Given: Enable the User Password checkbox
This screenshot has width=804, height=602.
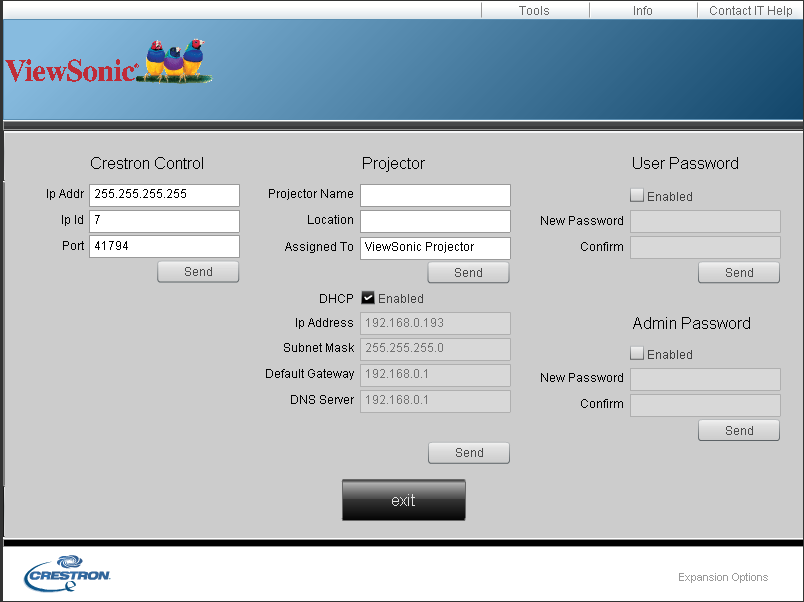Looking at the screenshot, I should [636, 195].
